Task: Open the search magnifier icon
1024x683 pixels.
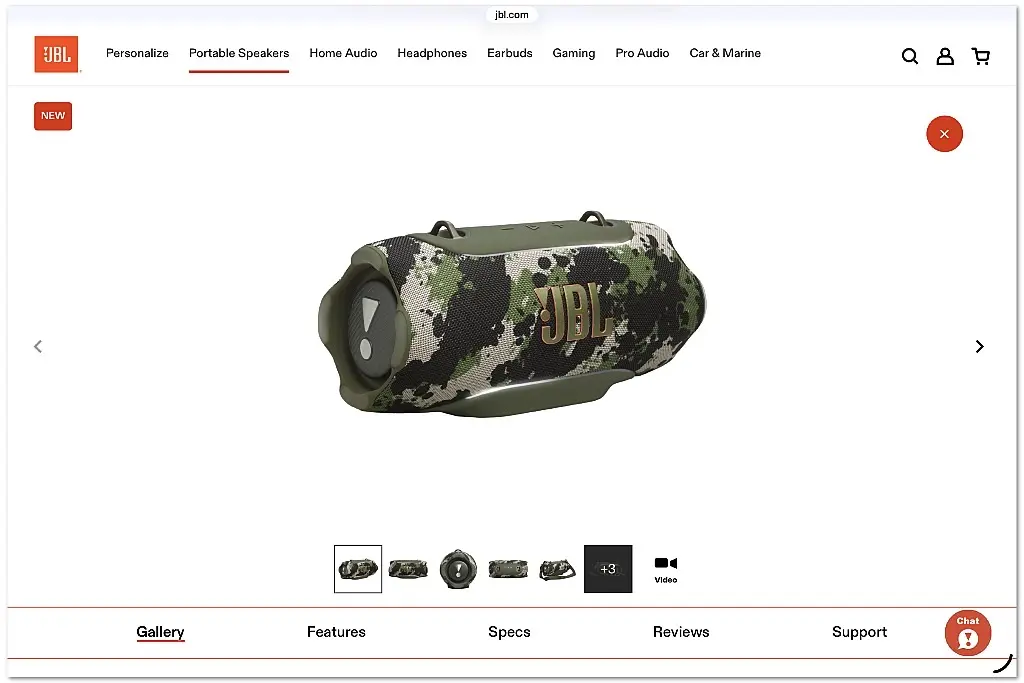Action: click(x=910, y=56)
